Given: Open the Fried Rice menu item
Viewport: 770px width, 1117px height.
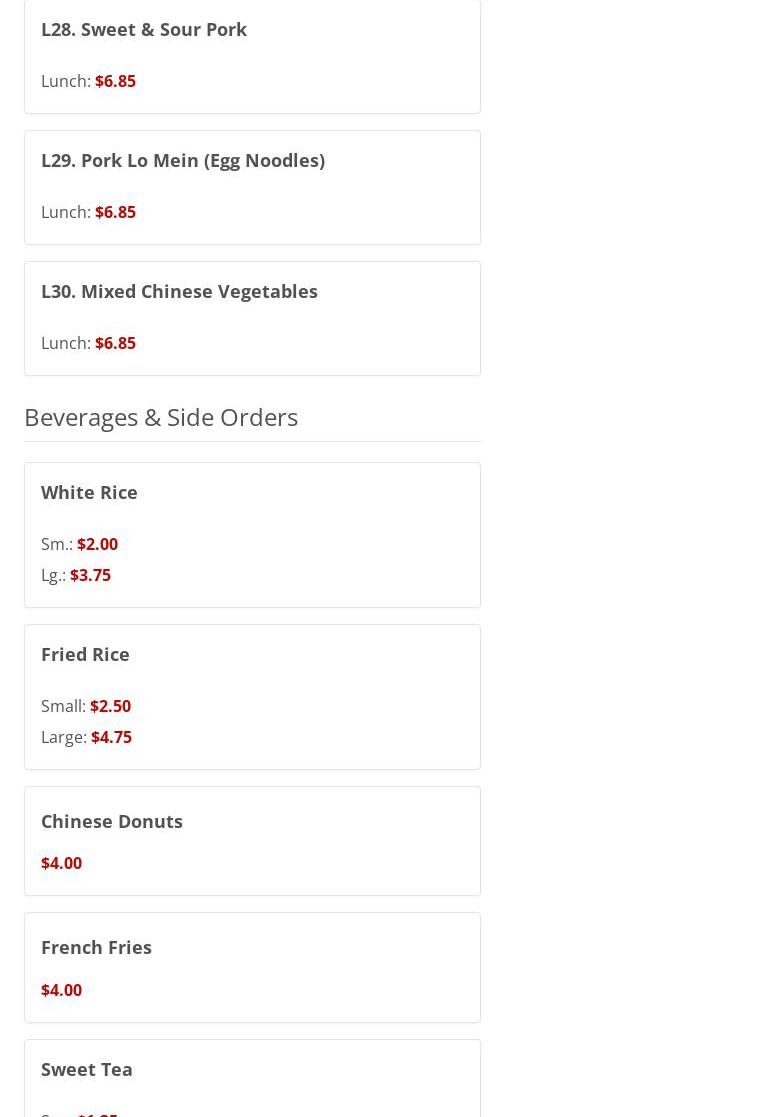Looking at the screenshot, I should pos(85,654).
